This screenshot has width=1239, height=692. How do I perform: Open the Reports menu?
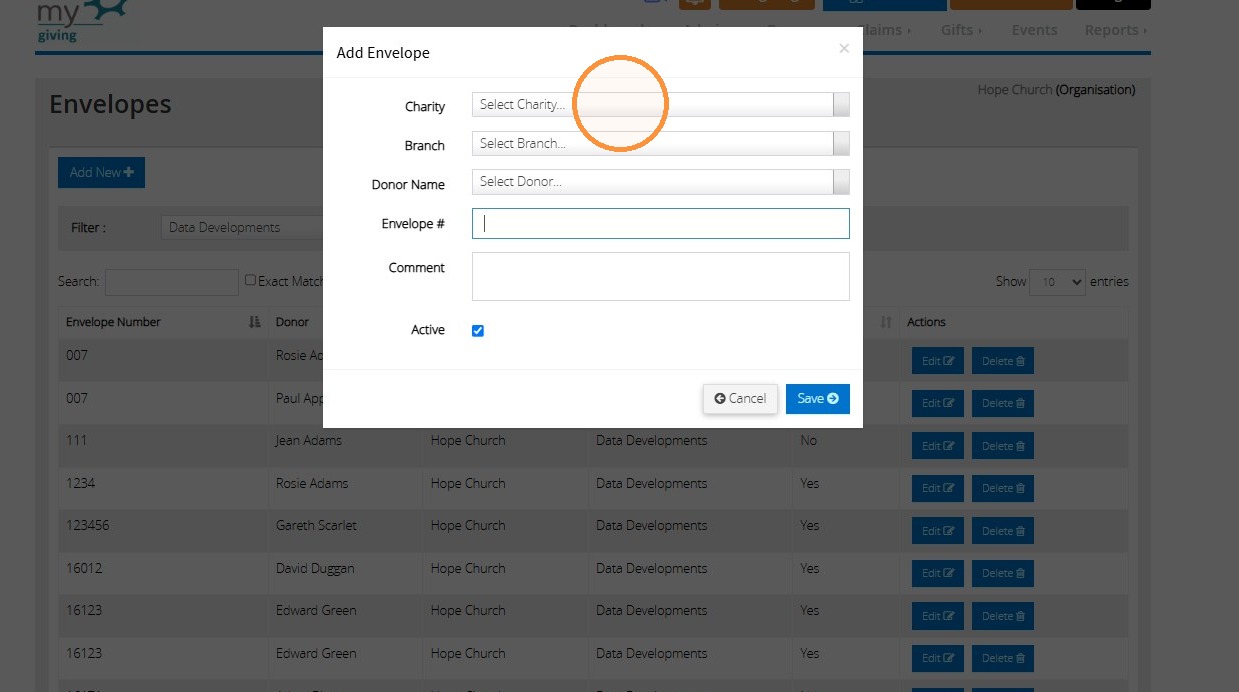coord(1116,30)
